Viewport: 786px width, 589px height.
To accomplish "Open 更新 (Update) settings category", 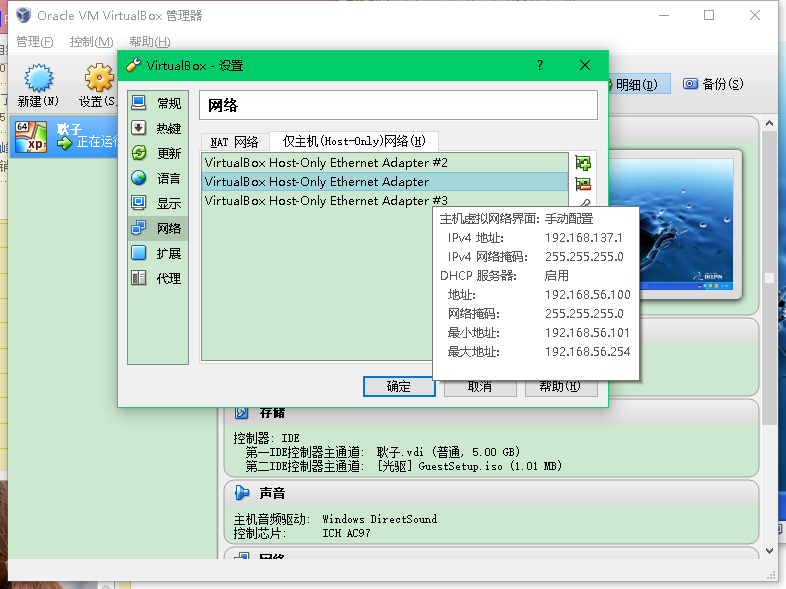I will pos(158,153).
